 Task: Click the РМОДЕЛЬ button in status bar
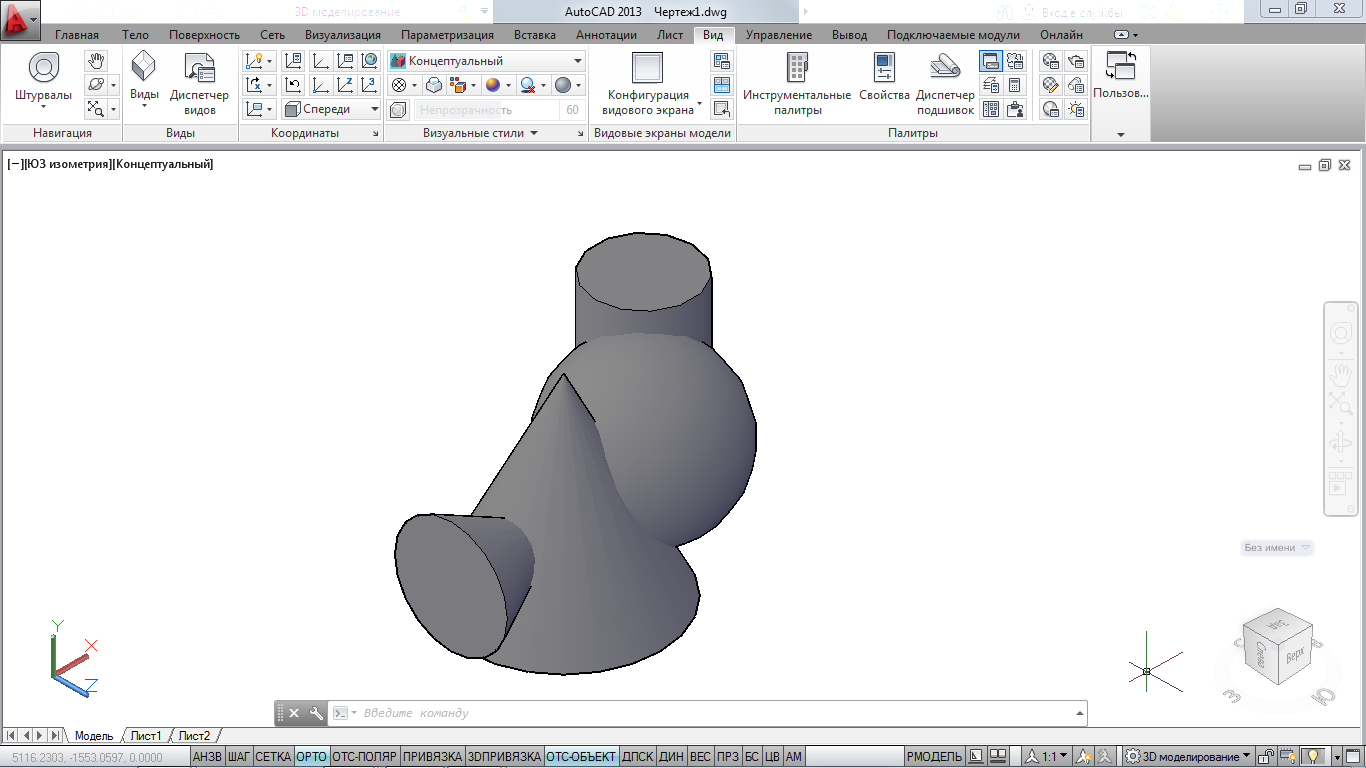point(934,757)
